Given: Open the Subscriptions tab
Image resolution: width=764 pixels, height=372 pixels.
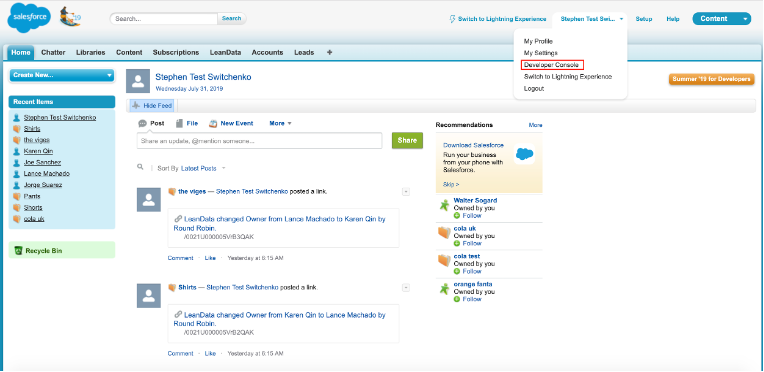Looking at the screenshot, I should coord(176,53).
